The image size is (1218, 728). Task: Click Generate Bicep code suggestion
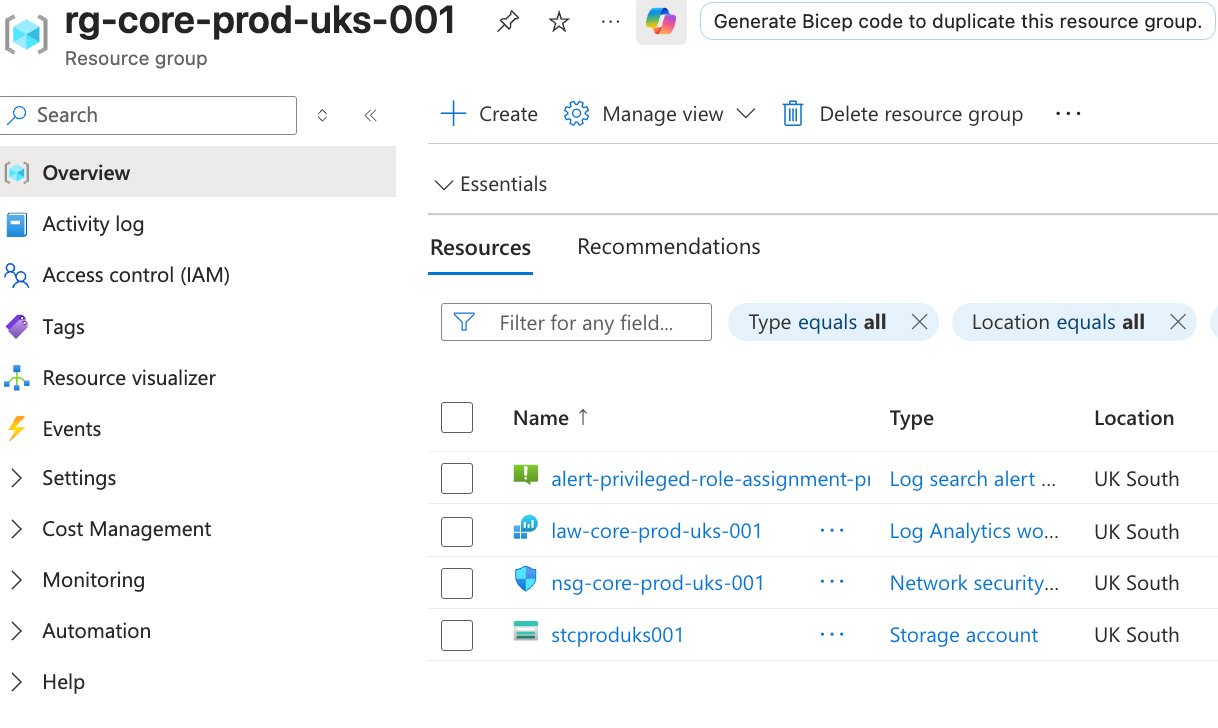tap(958, 22)
